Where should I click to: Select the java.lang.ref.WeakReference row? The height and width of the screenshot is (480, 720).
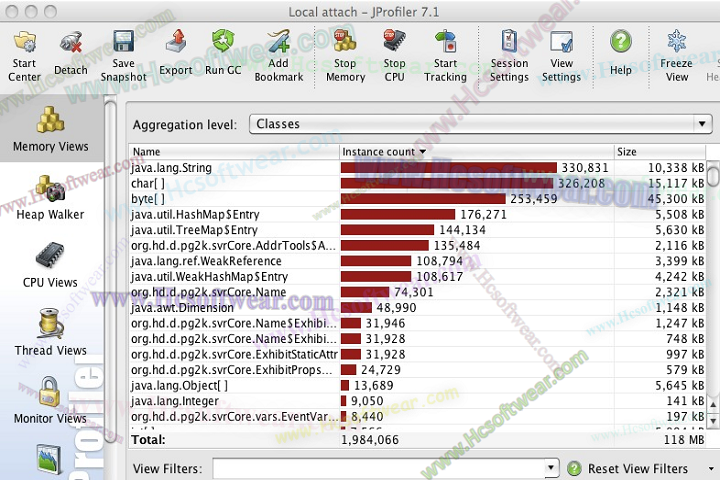pyautogui.click(x=417, y=261)
